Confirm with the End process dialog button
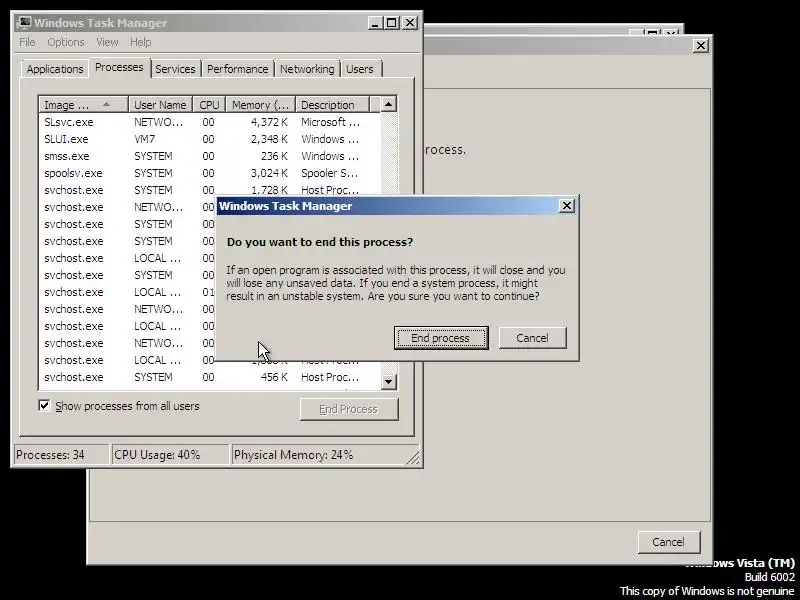This screenshot has width=800, height=600. [x=441, y=338]
